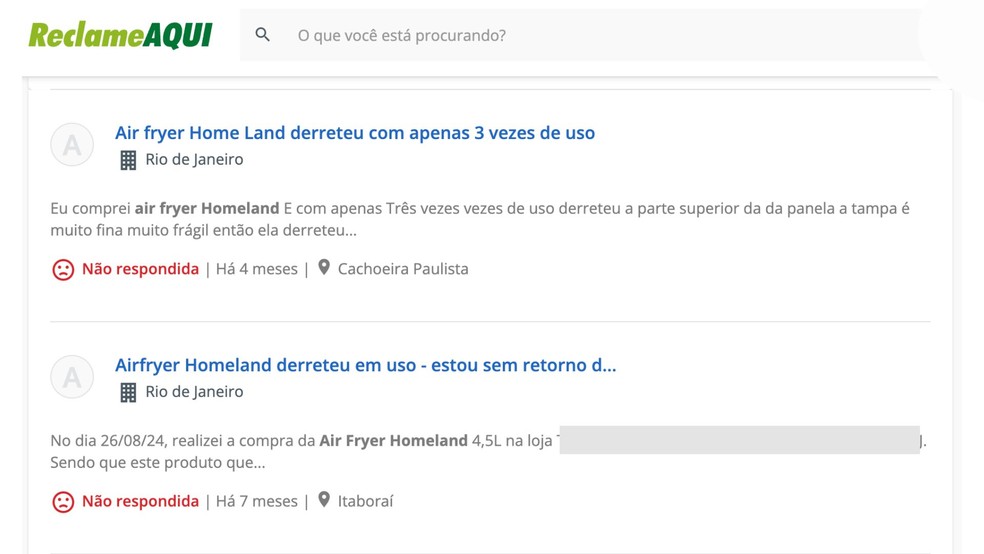This screenshot has height=554, width=984.
Task: Click location pin icon next to Itaboraí
Action: pyautogui.click(x=324, y=499)
